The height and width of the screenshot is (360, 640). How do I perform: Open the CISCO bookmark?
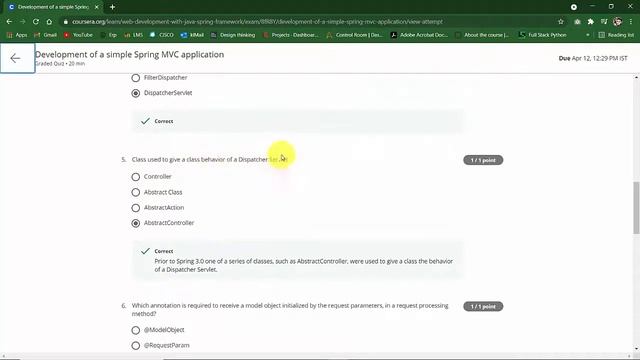(x=162, y=35)
